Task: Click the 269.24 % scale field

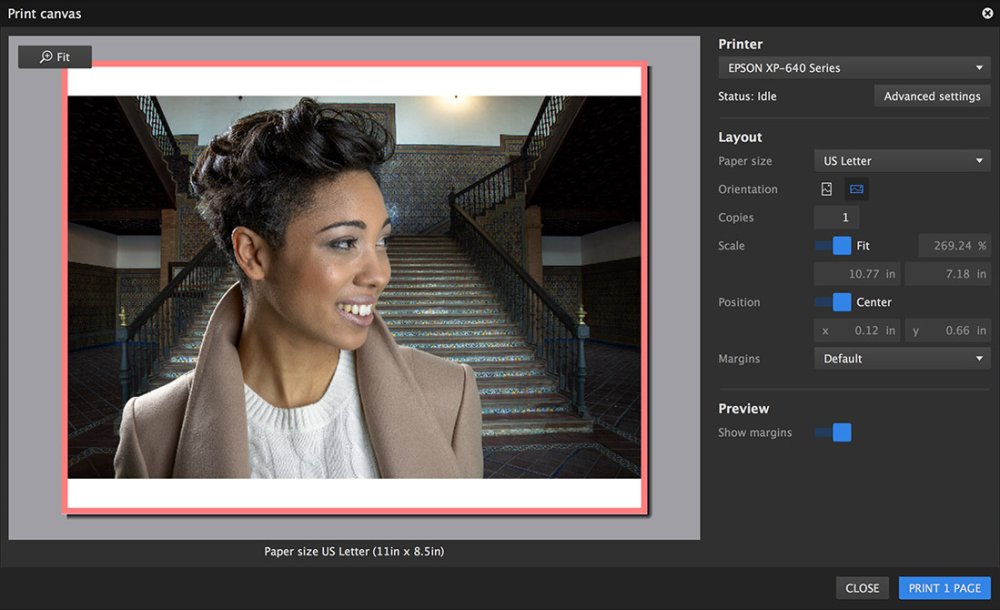Action: [x=954, y=246]
